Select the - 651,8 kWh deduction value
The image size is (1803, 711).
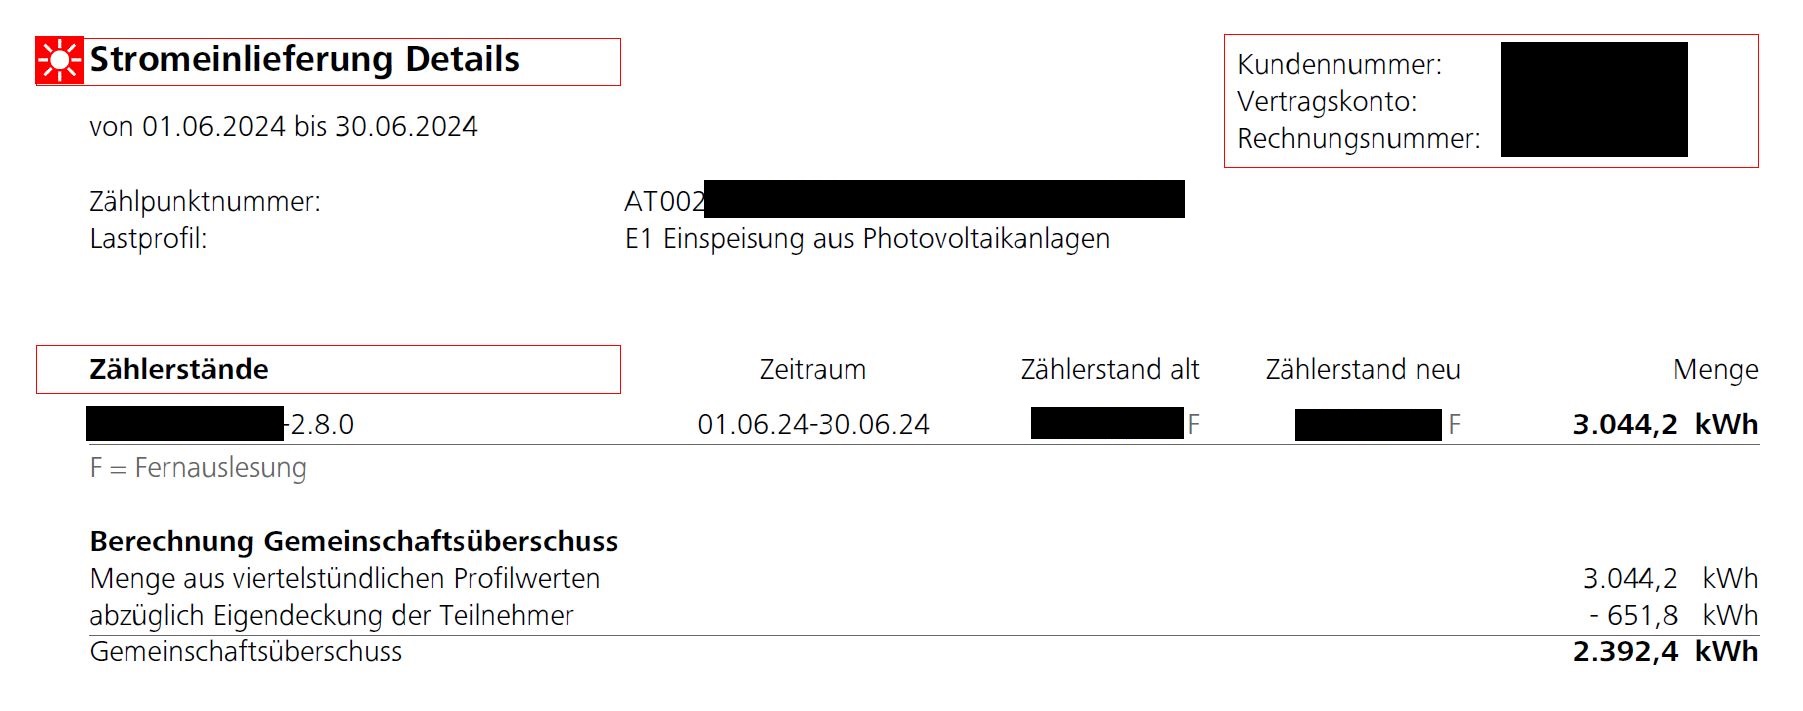pos(1673,616)
